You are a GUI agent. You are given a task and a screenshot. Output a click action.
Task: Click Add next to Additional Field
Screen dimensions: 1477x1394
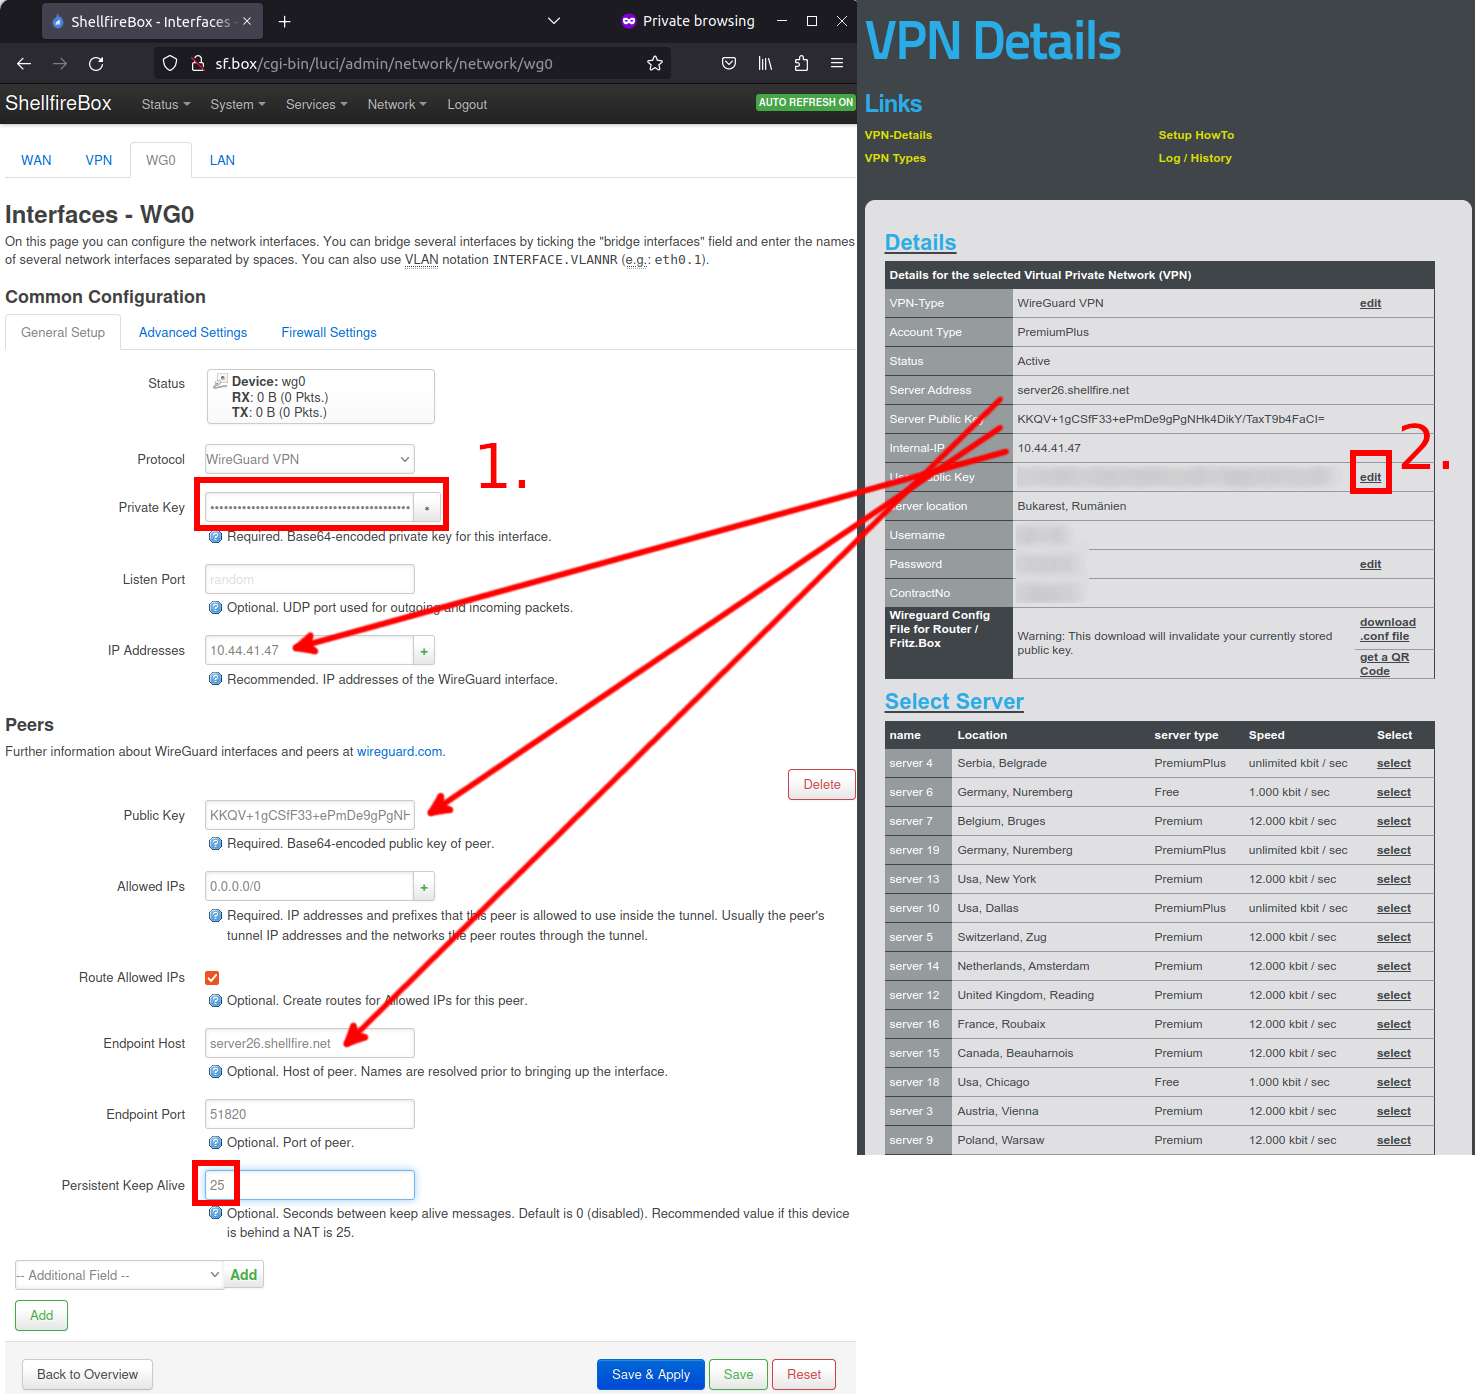point(244,1275)
